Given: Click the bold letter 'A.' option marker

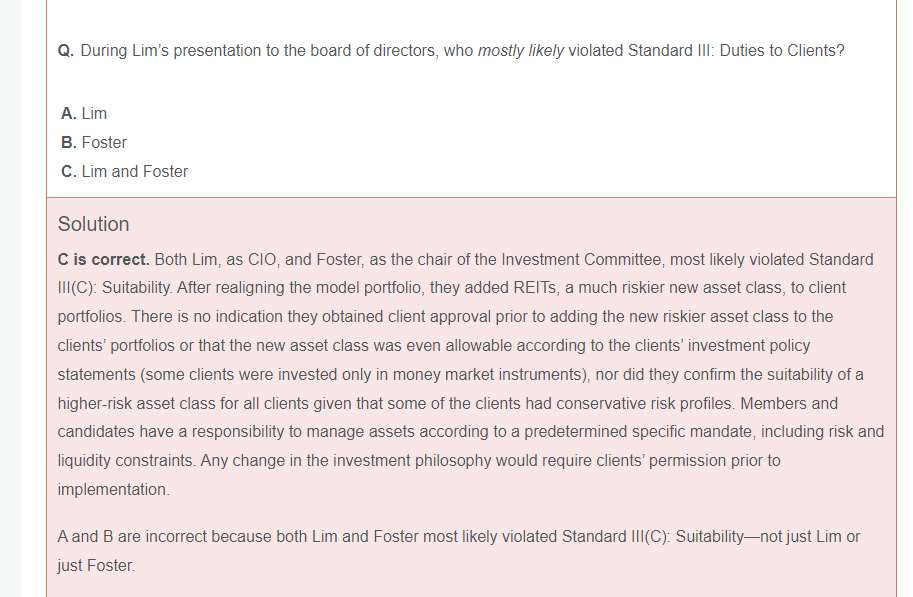Looking at the screenshot, I should [x=69, y=113].
